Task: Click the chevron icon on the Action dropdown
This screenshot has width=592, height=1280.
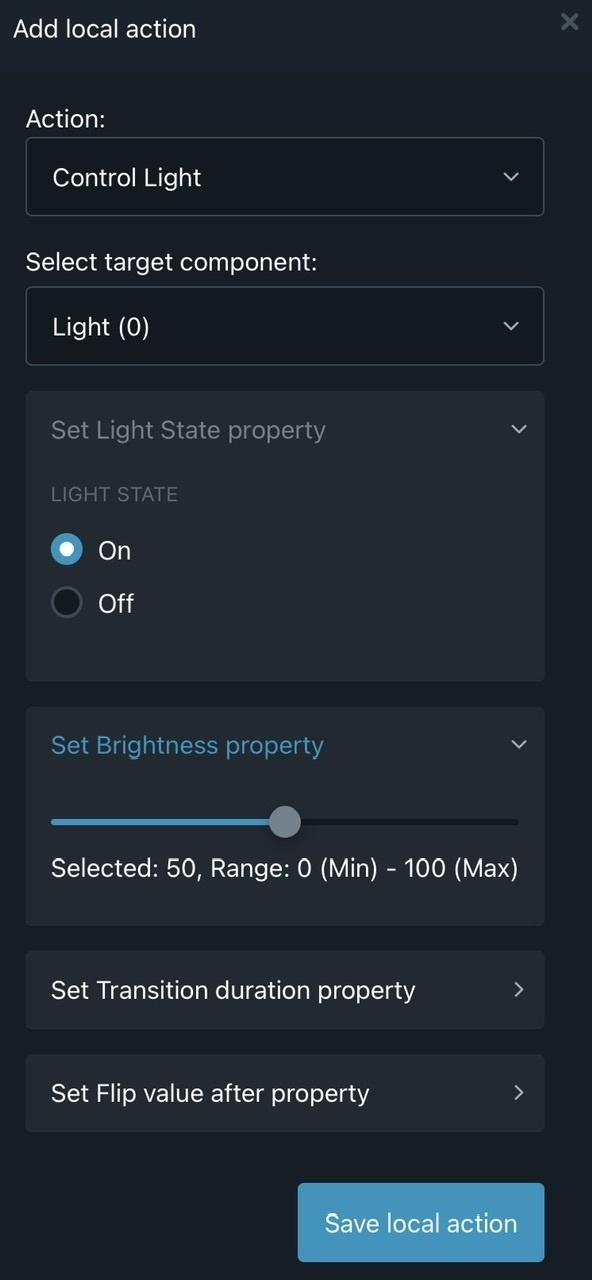Action: tap(511, 176)
